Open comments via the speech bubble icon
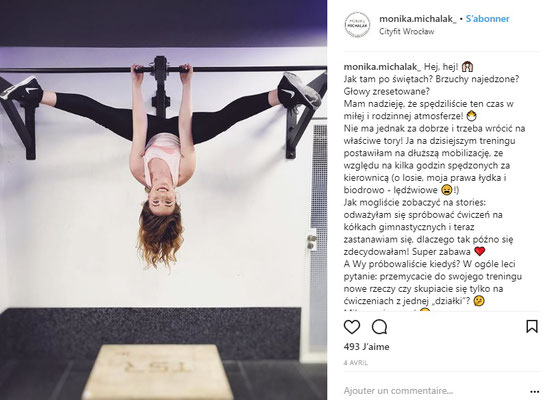The image size is (543, 400). (380, 327)
